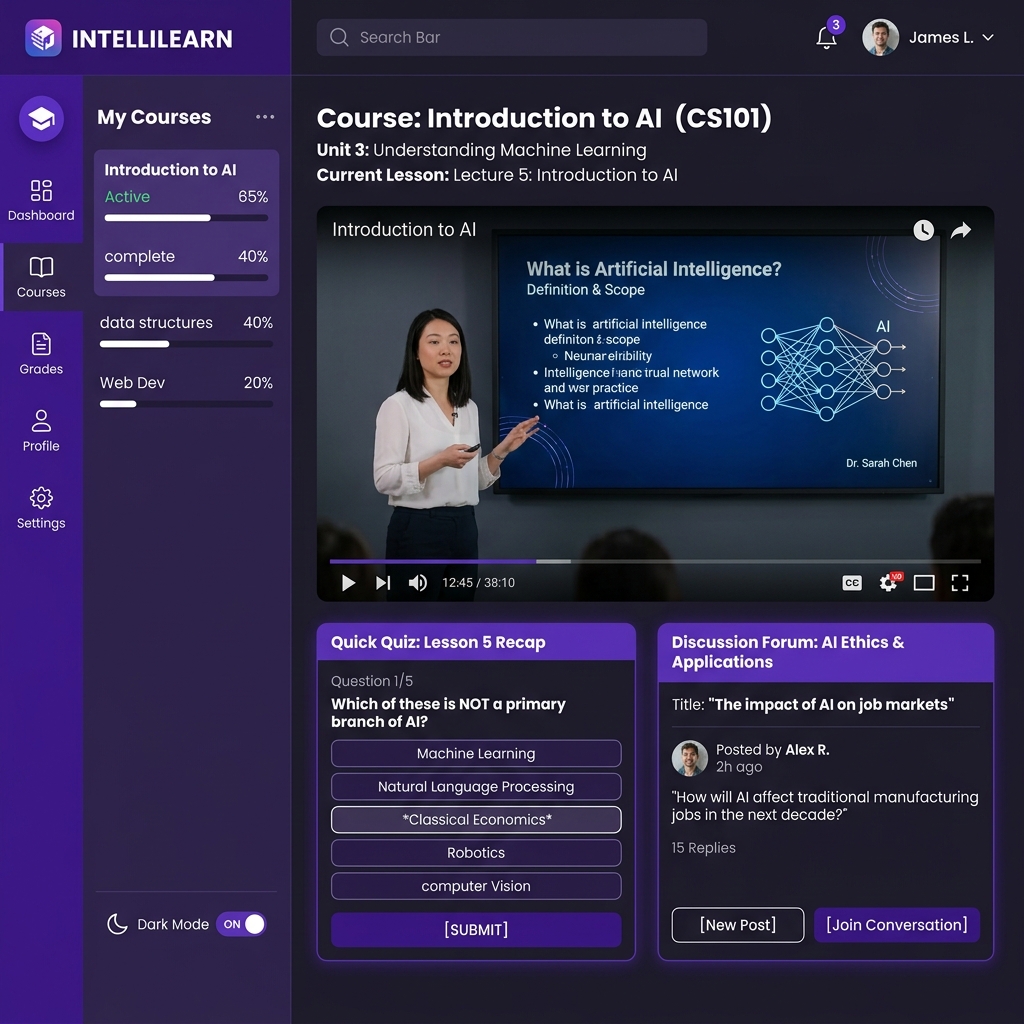The height and width of the screenshot is (1024, 1024).
Task: Open poster name Alex R.
Action: pos(807,750)
